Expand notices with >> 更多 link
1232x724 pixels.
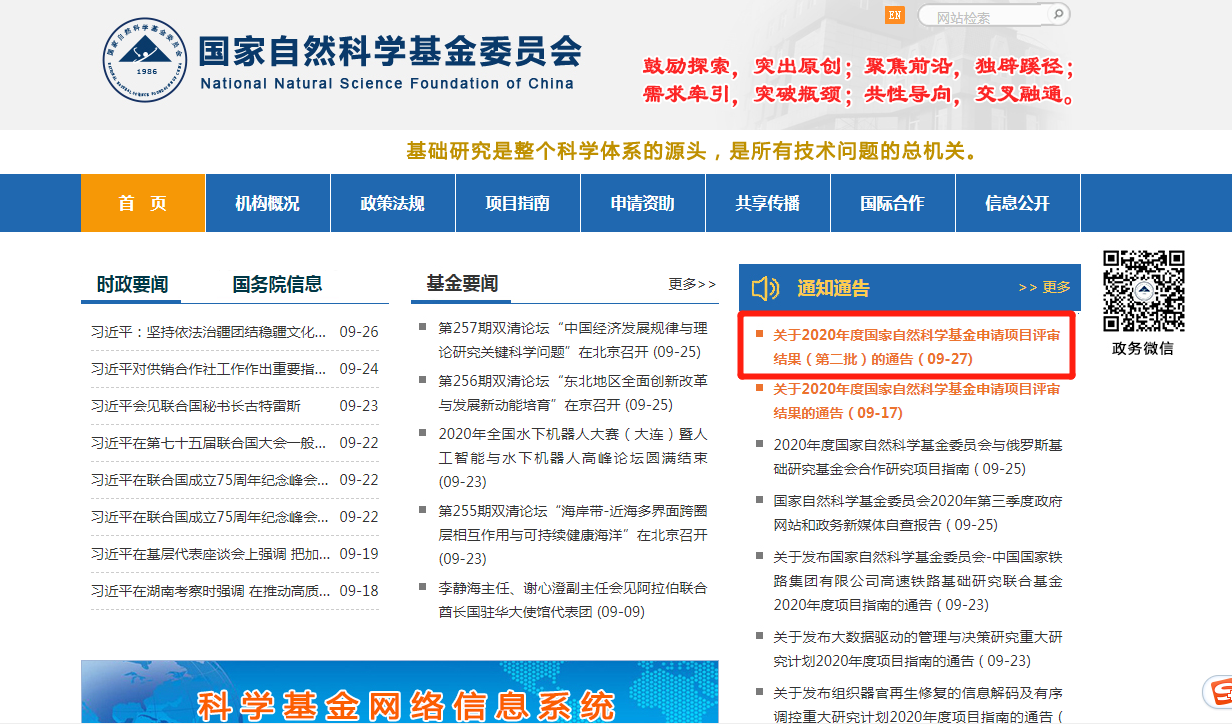tap(1044, 288)
